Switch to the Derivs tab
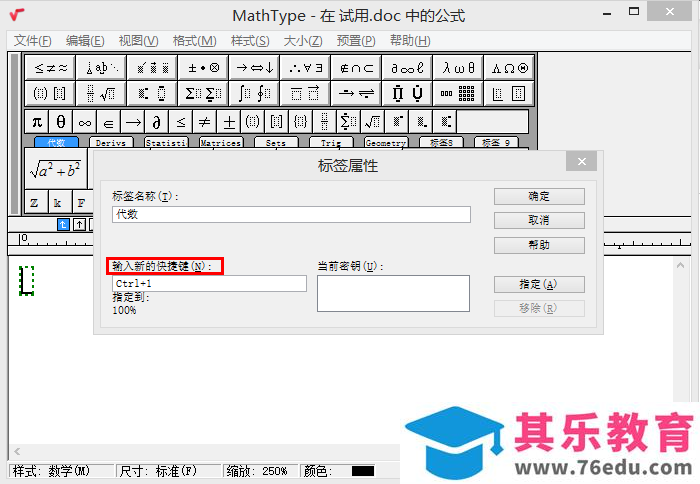The width and height of the screenshot is (700, 484). click(111, 142)
